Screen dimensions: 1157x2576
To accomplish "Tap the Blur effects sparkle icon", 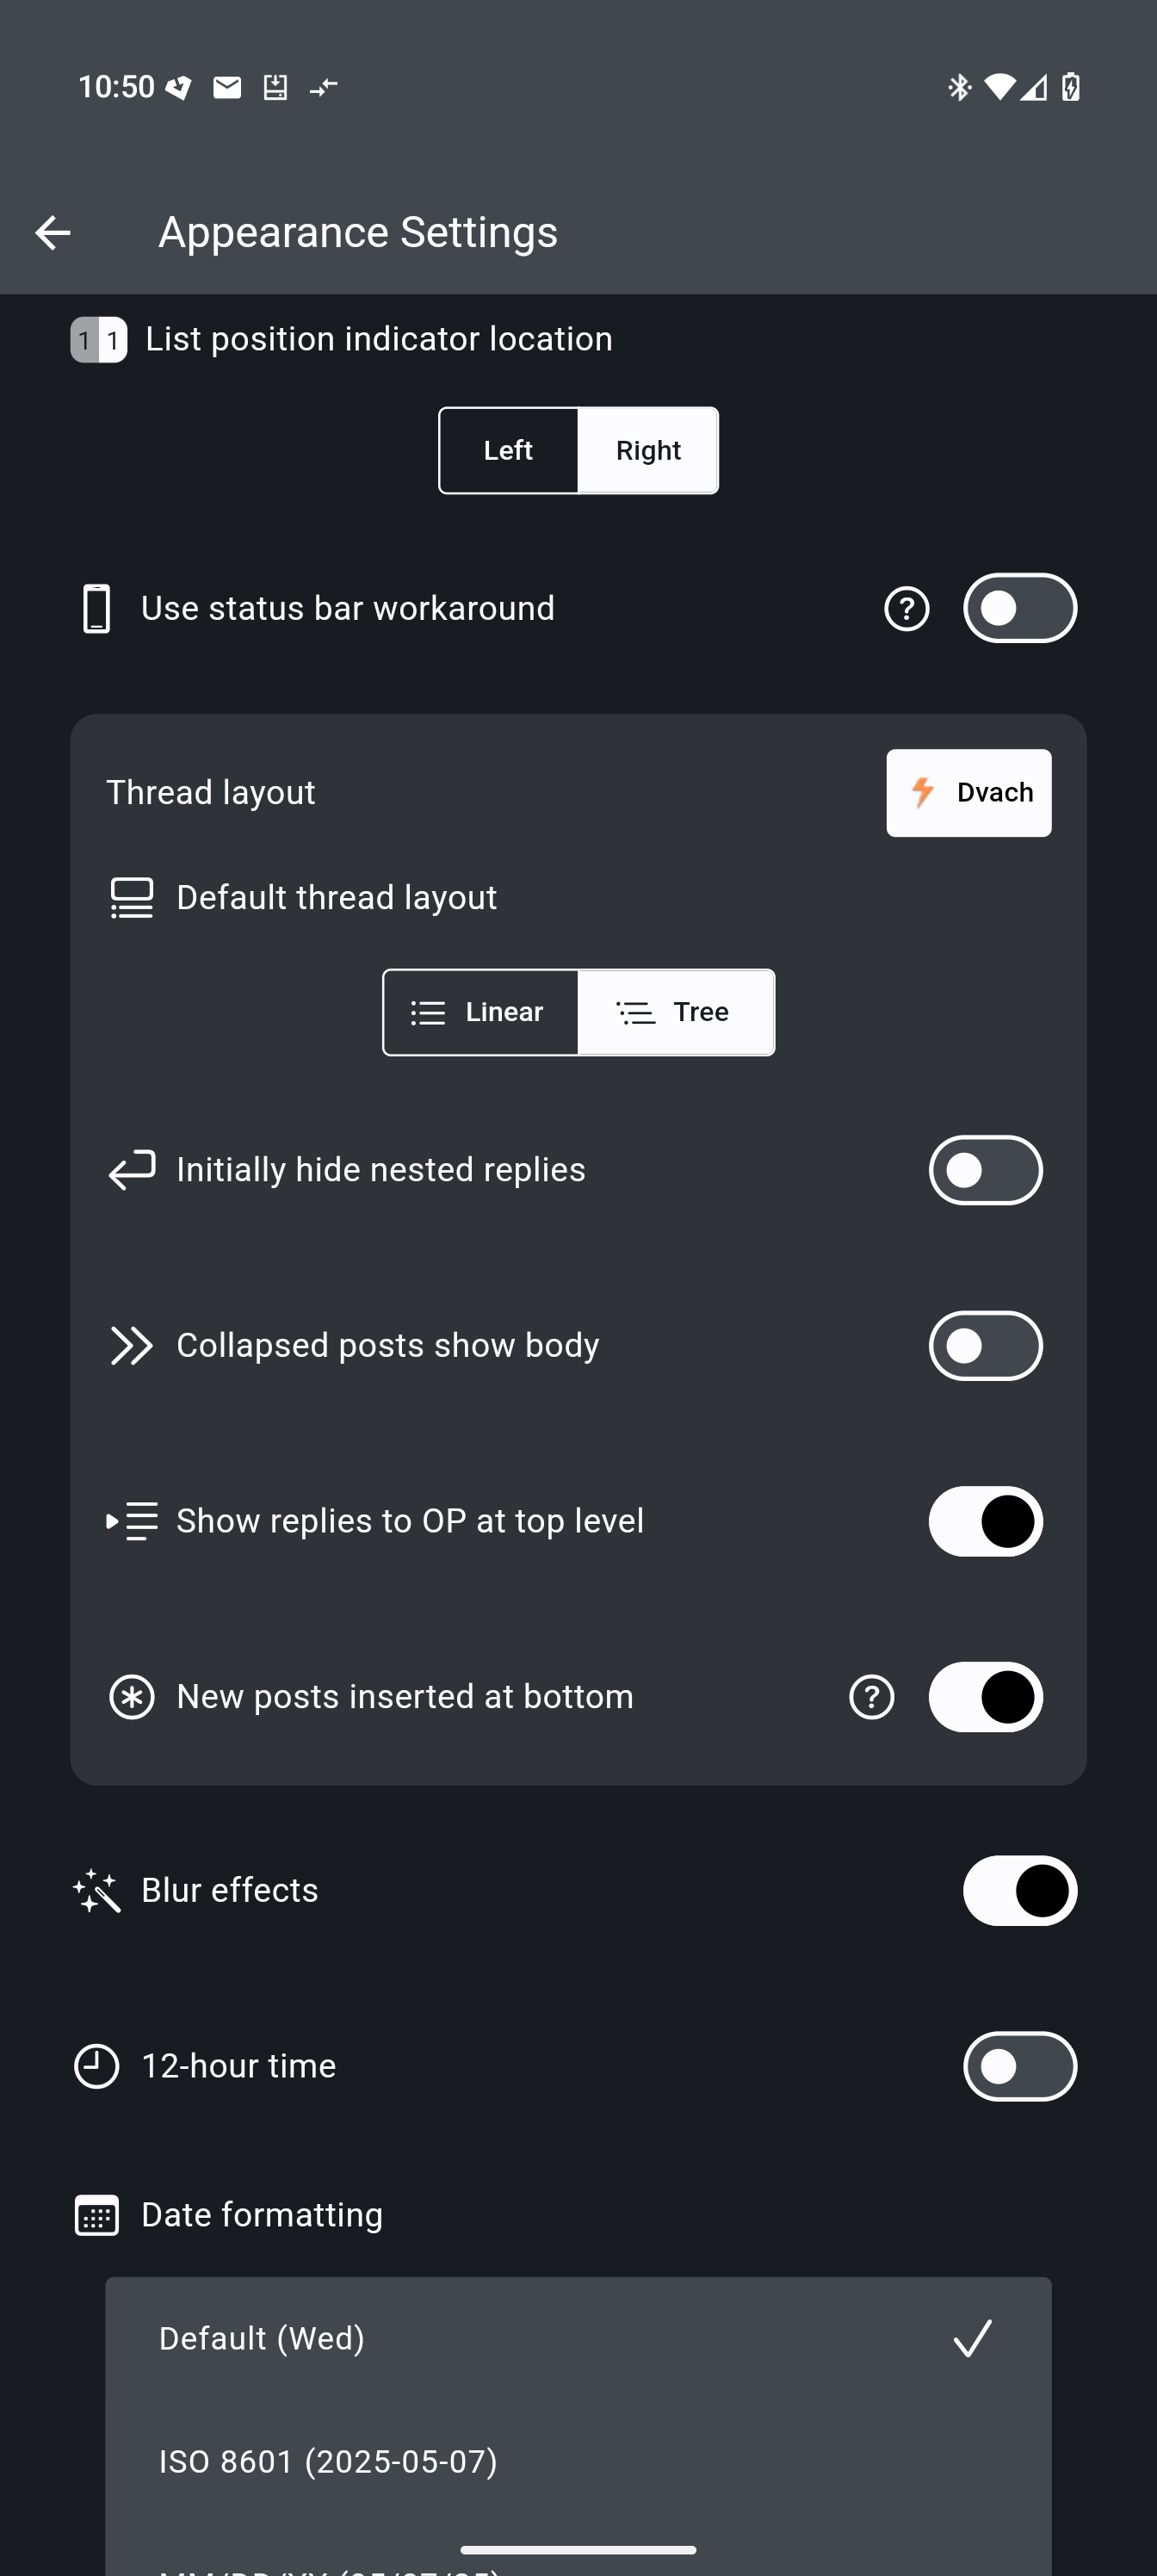I will click(x=97, y=1891).
